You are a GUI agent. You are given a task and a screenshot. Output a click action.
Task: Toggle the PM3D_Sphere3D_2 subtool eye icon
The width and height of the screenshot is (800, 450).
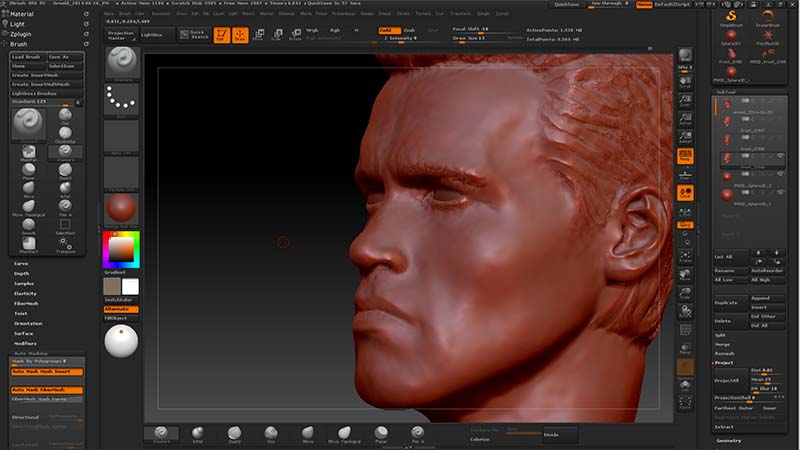coord(780,174)
